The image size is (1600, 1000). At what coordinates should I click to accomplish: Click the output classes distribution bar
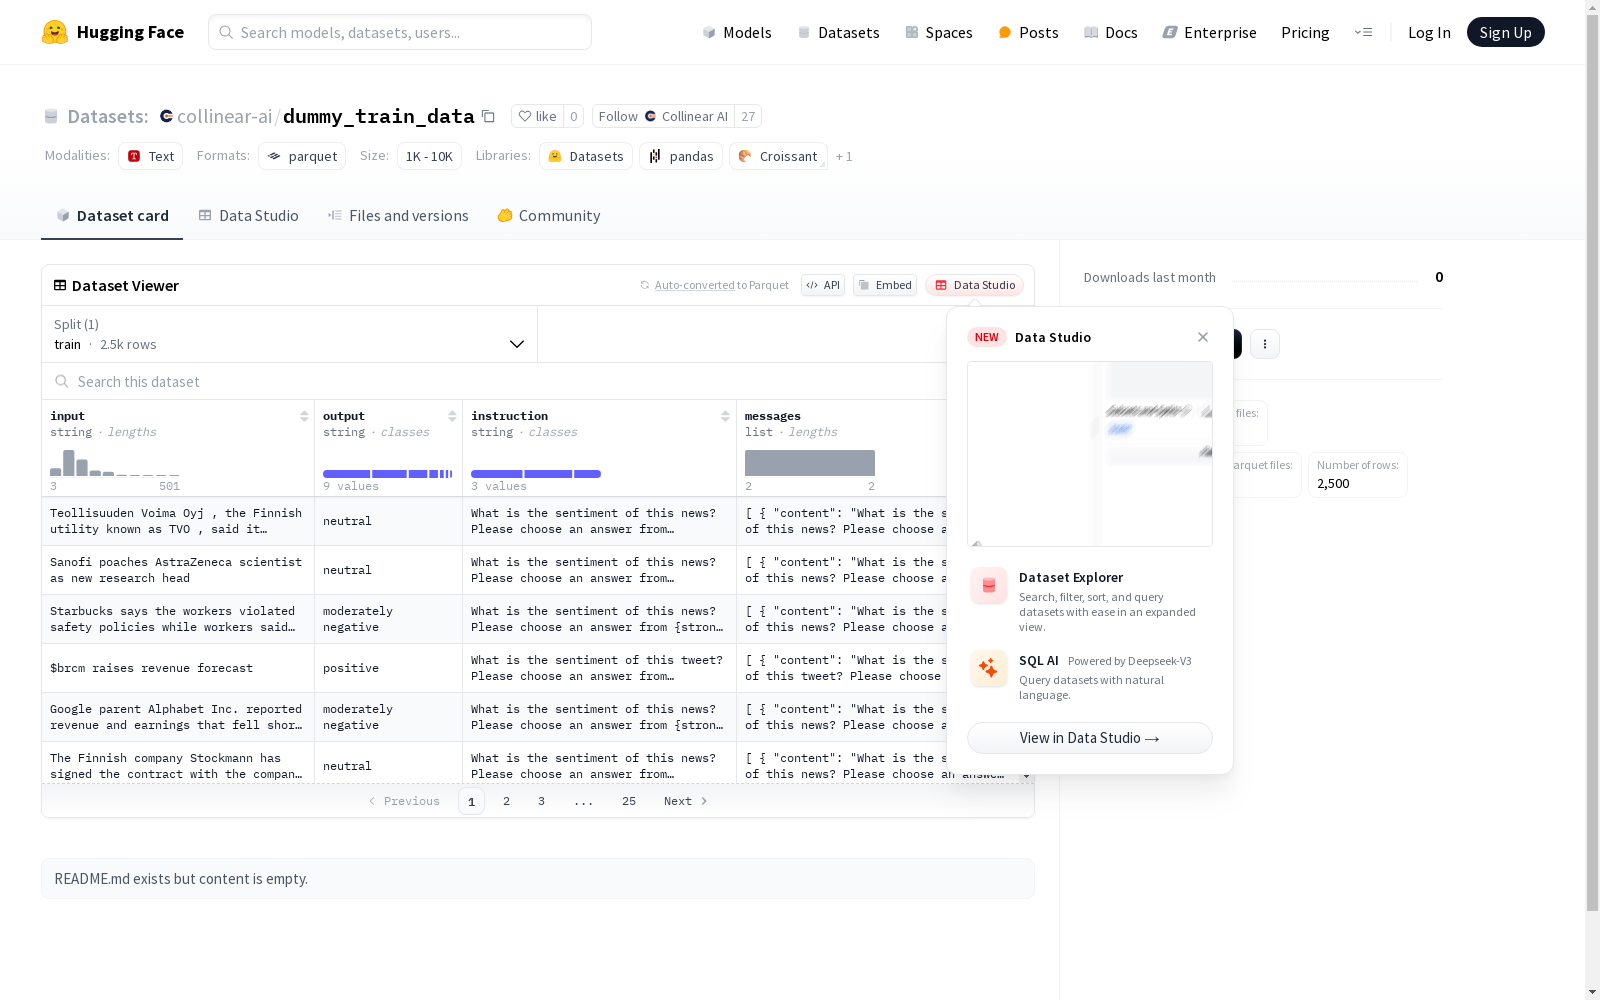coord(388,474)
